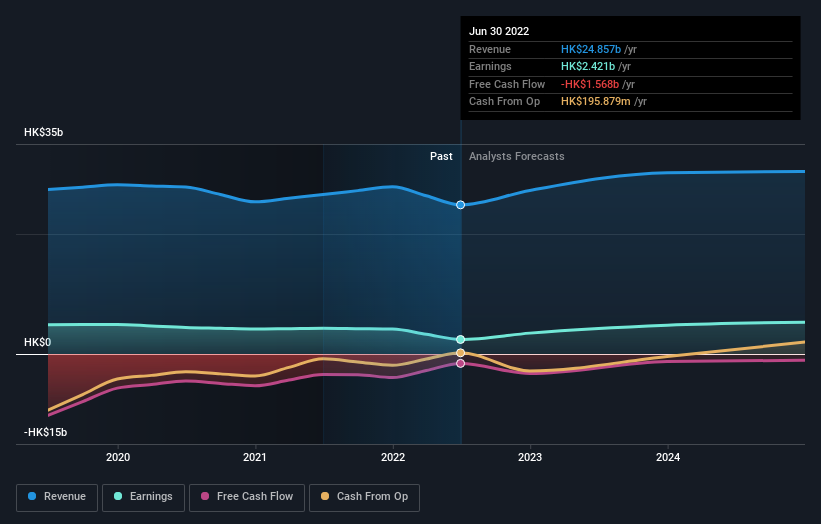Click the HK$24.857b revenue value
821x524 pixels.
pos(591,49)
